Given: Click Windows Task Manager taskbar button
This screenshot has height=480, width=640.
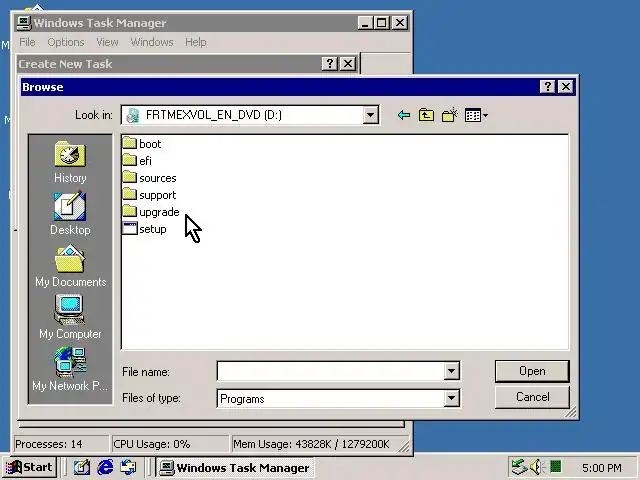Looking at the screenshot, I should pyautogui.click(x=235, y=467).
